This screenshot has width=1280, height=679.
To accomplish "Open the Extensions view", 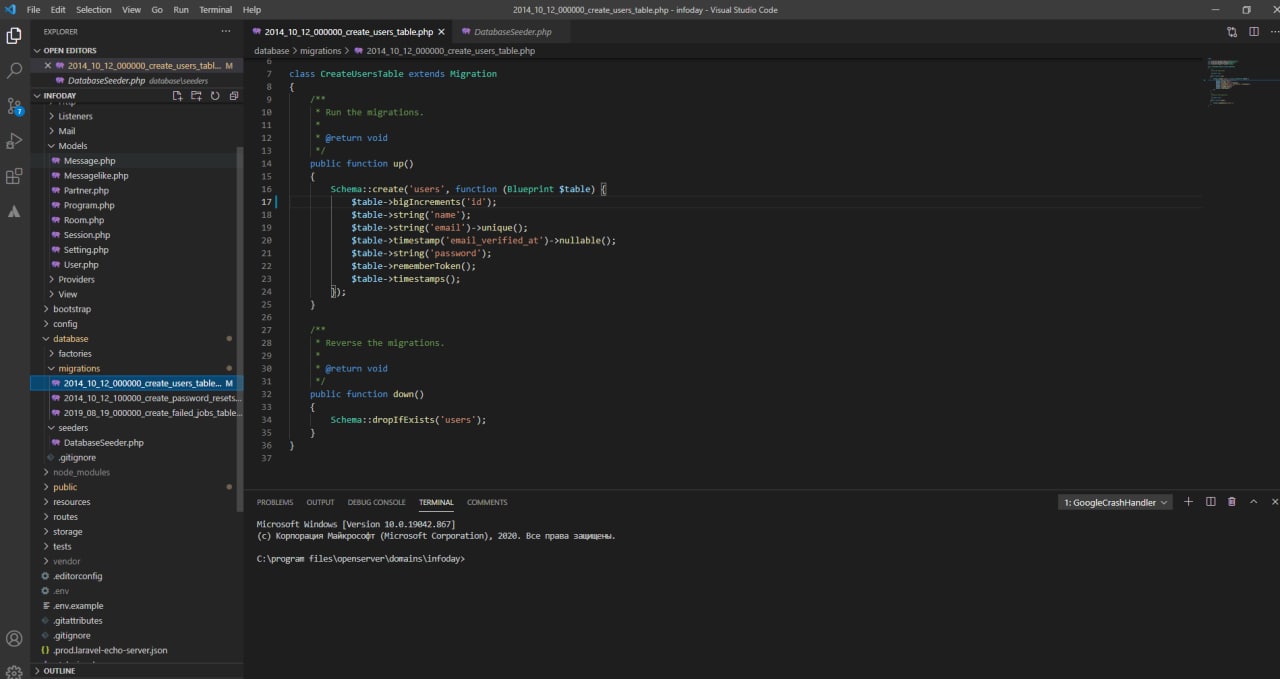I will pyautogui.click(x=14, y=177).
